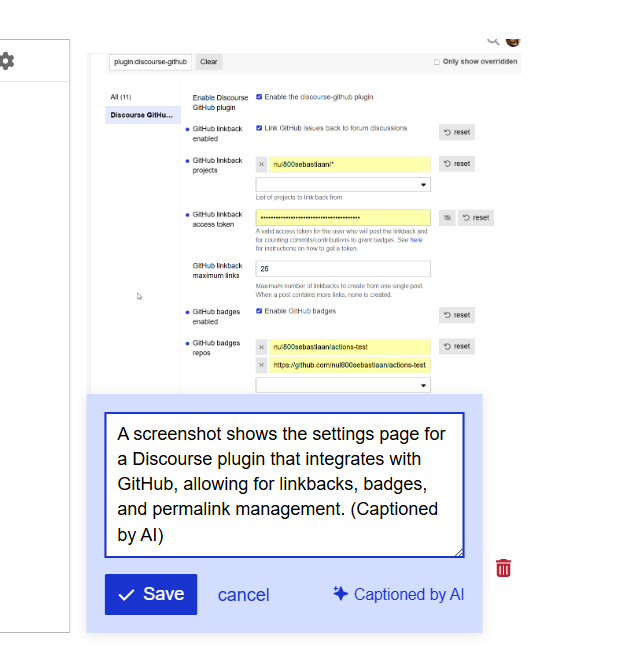Reveal the access token with eye icon
The height and width of the screenshot is (652, 617).
point(447,217)
